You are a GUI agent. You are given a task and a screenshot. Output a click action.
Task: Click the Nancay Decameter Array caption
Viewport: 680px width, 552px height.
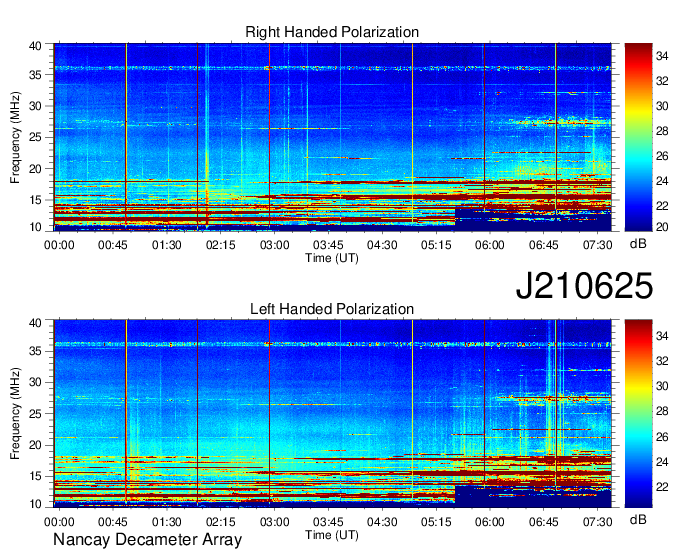tap(147, 540)
